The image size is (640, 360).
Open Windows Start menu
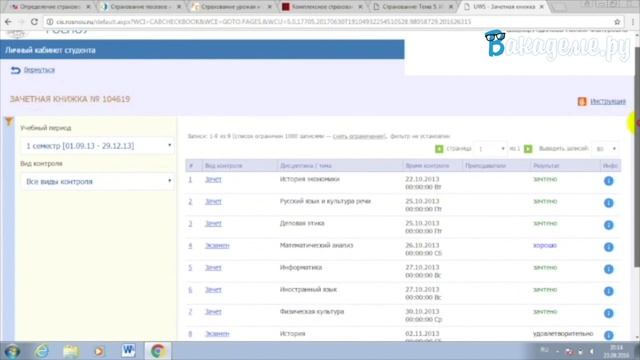click(x=12, y=351)
